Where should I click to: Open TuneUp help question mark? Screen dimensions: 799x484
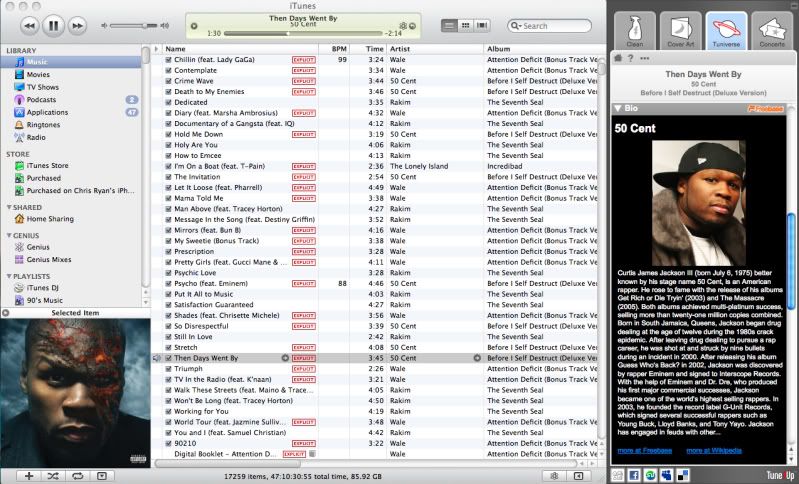tap(631, 58)
